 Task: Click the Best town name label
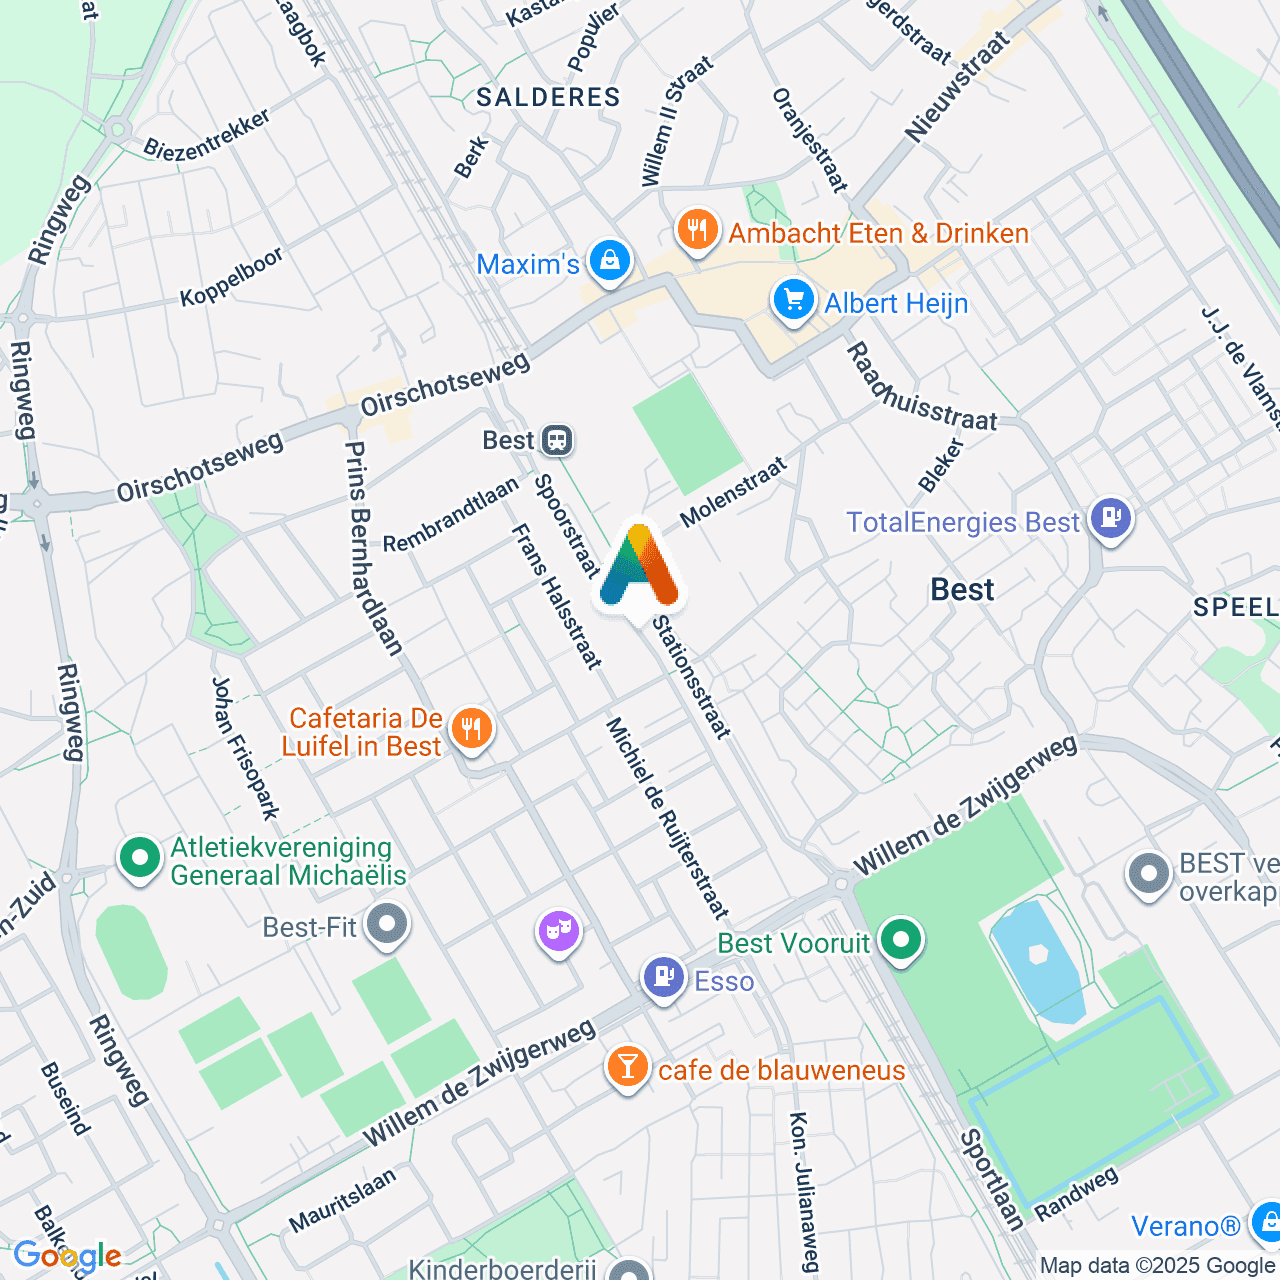(x=962, y=590)
